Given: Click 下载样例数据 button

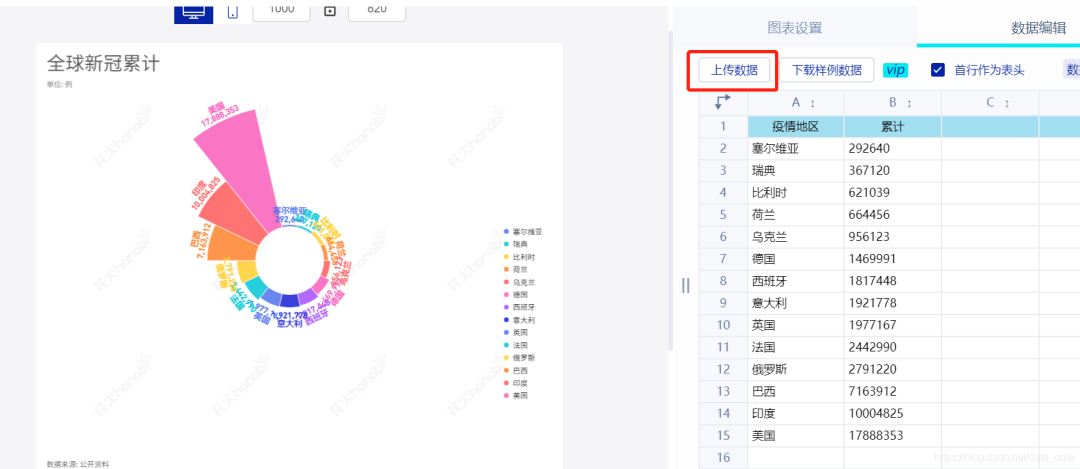Looking at the screenshot, I should tap(827, 70).
